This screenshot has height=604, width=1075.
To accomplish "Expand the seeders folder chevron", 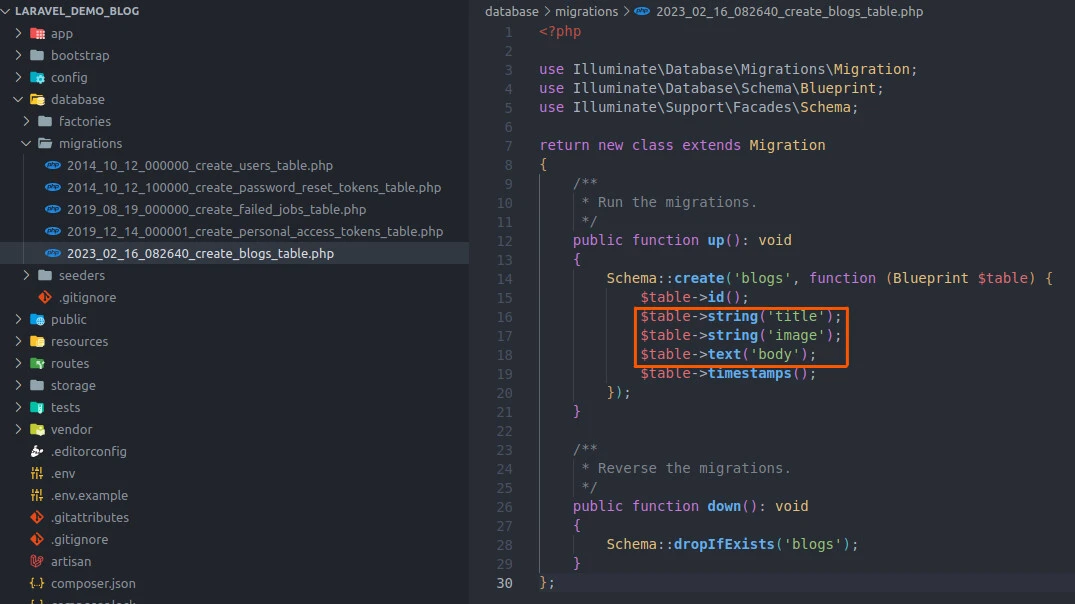I will tap(27, 276).
